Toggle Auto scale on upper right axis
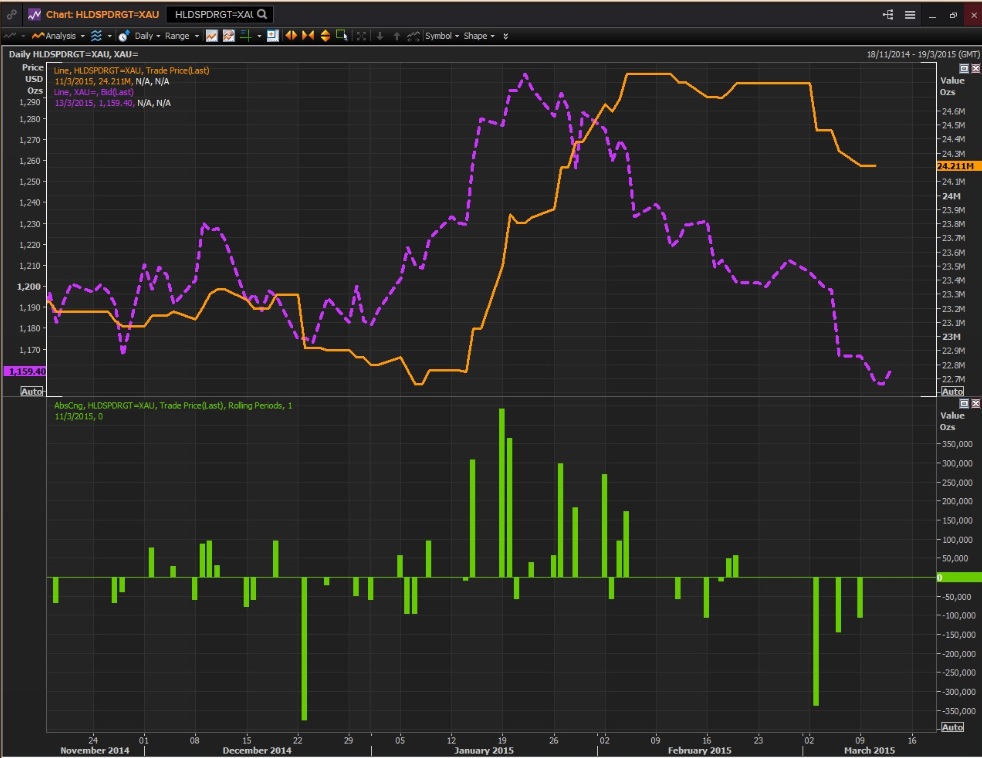 click(x=952, y=391)
